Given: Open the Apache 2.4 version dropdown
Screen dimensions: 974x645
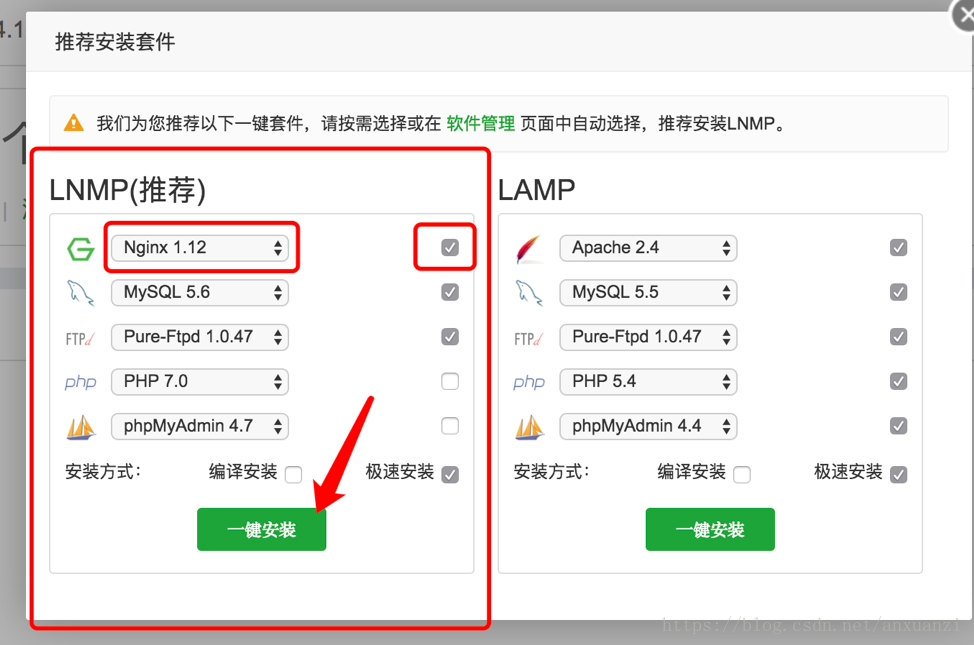Looking at the screenshot, I should pos(648,247).
